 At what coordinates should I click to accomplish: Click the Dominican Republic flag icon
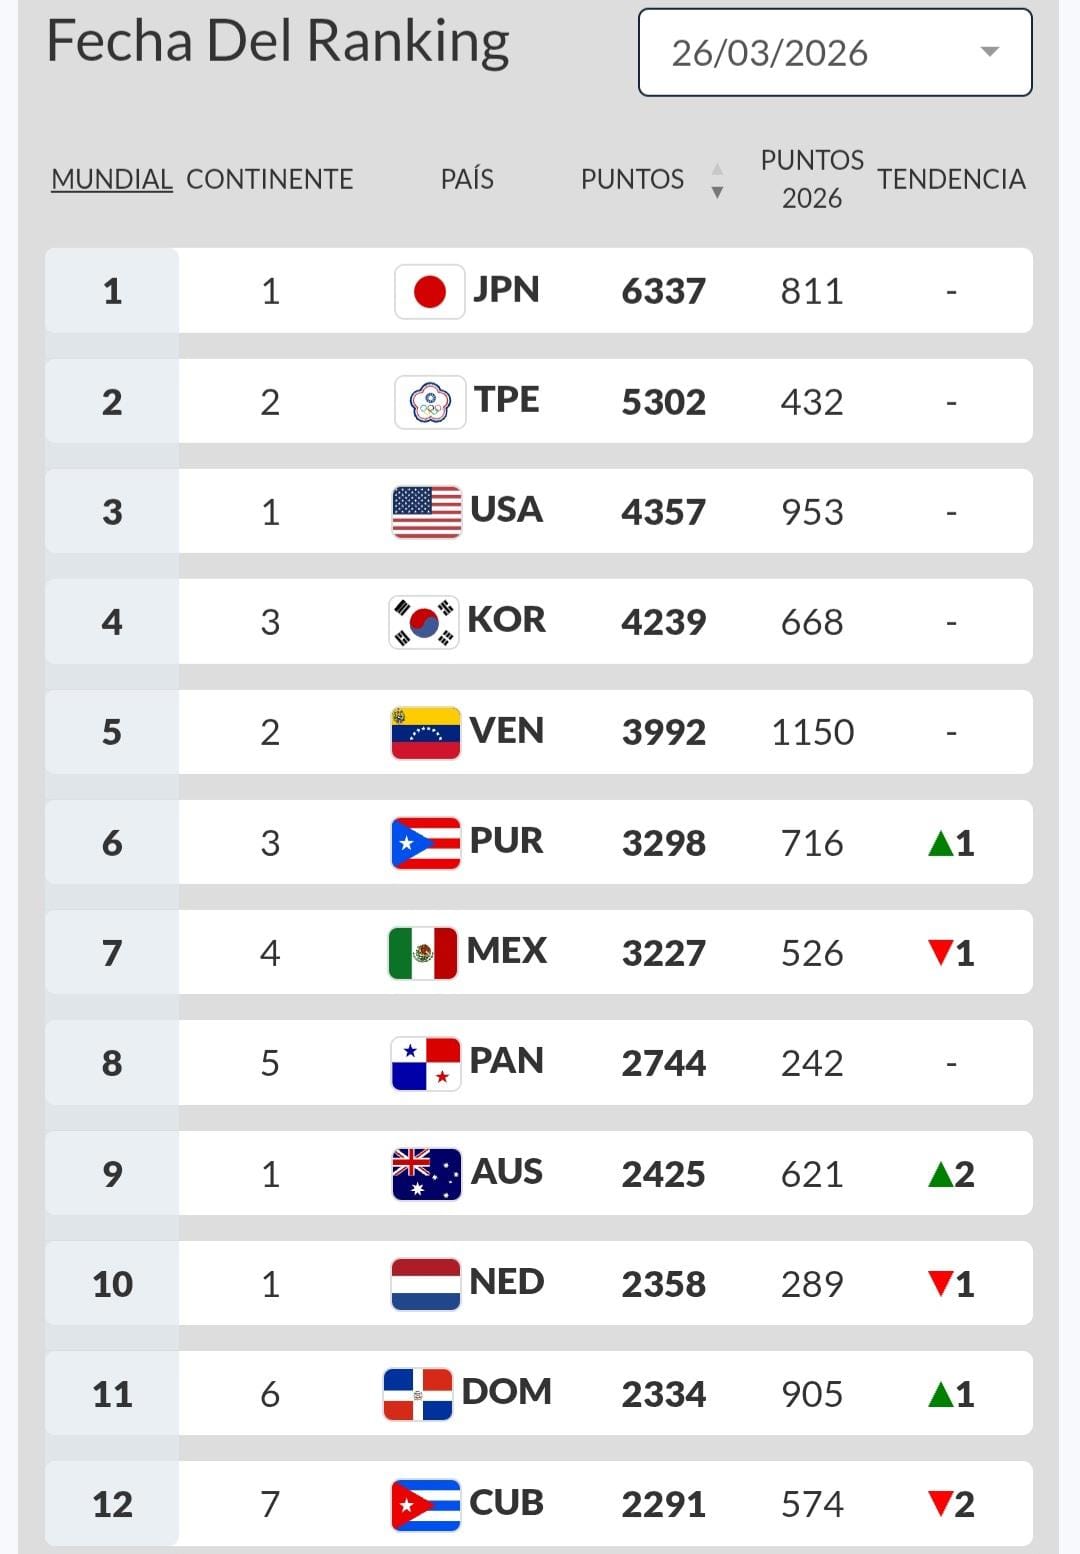click(418, 1394)
